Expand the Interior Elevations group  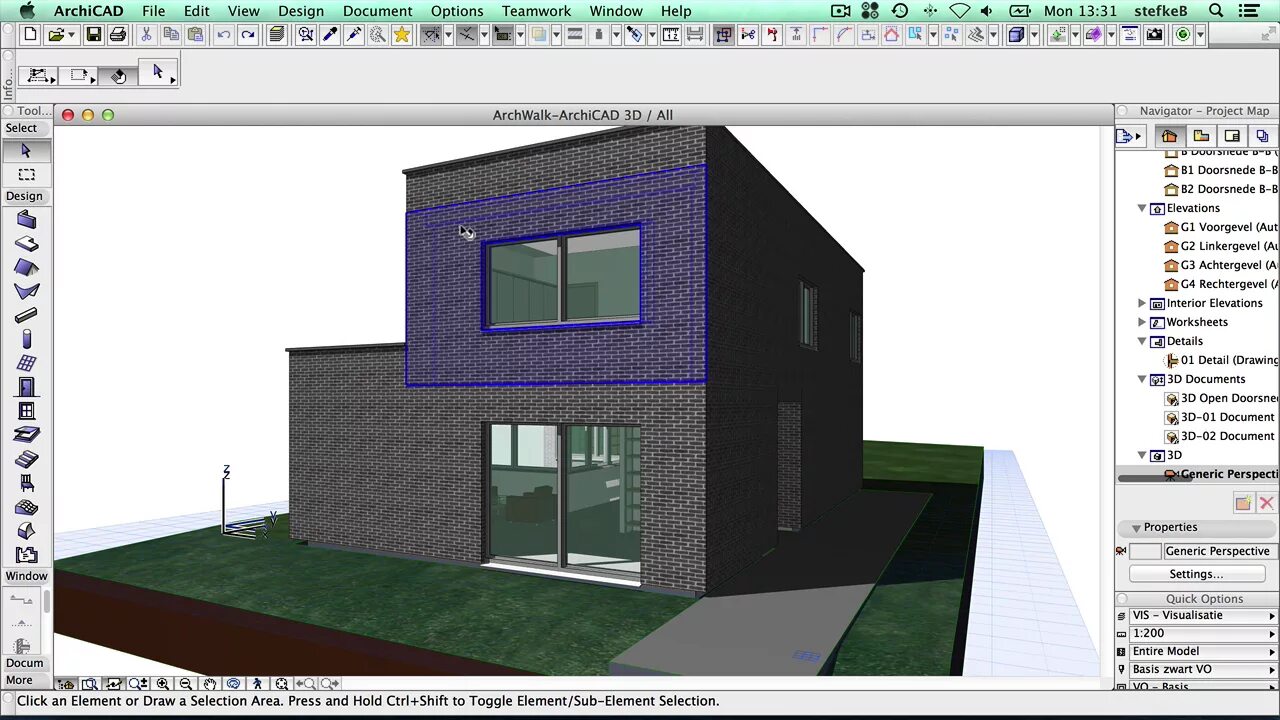click(x=1142, y=303)
